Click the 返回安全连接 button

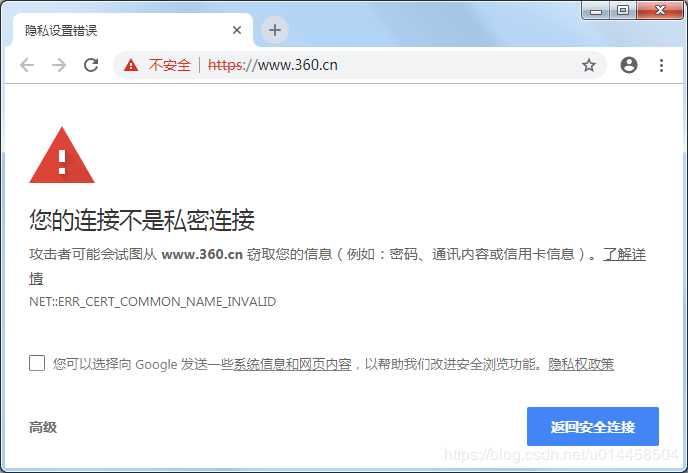592,426
